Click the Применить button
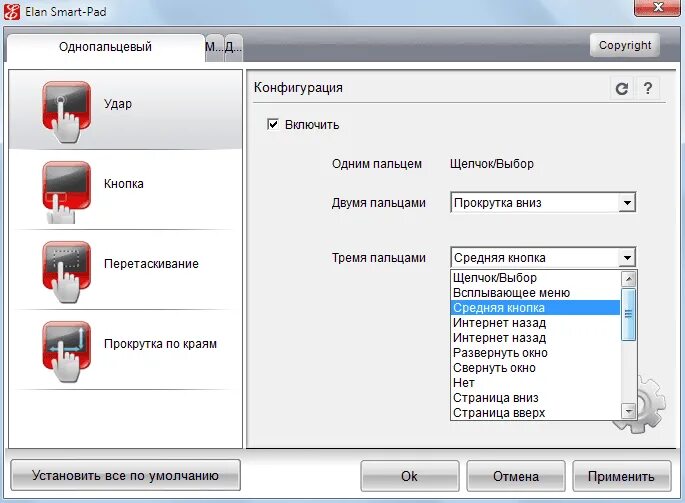Viewport: 685px width, 503px height. coord(621,476)
